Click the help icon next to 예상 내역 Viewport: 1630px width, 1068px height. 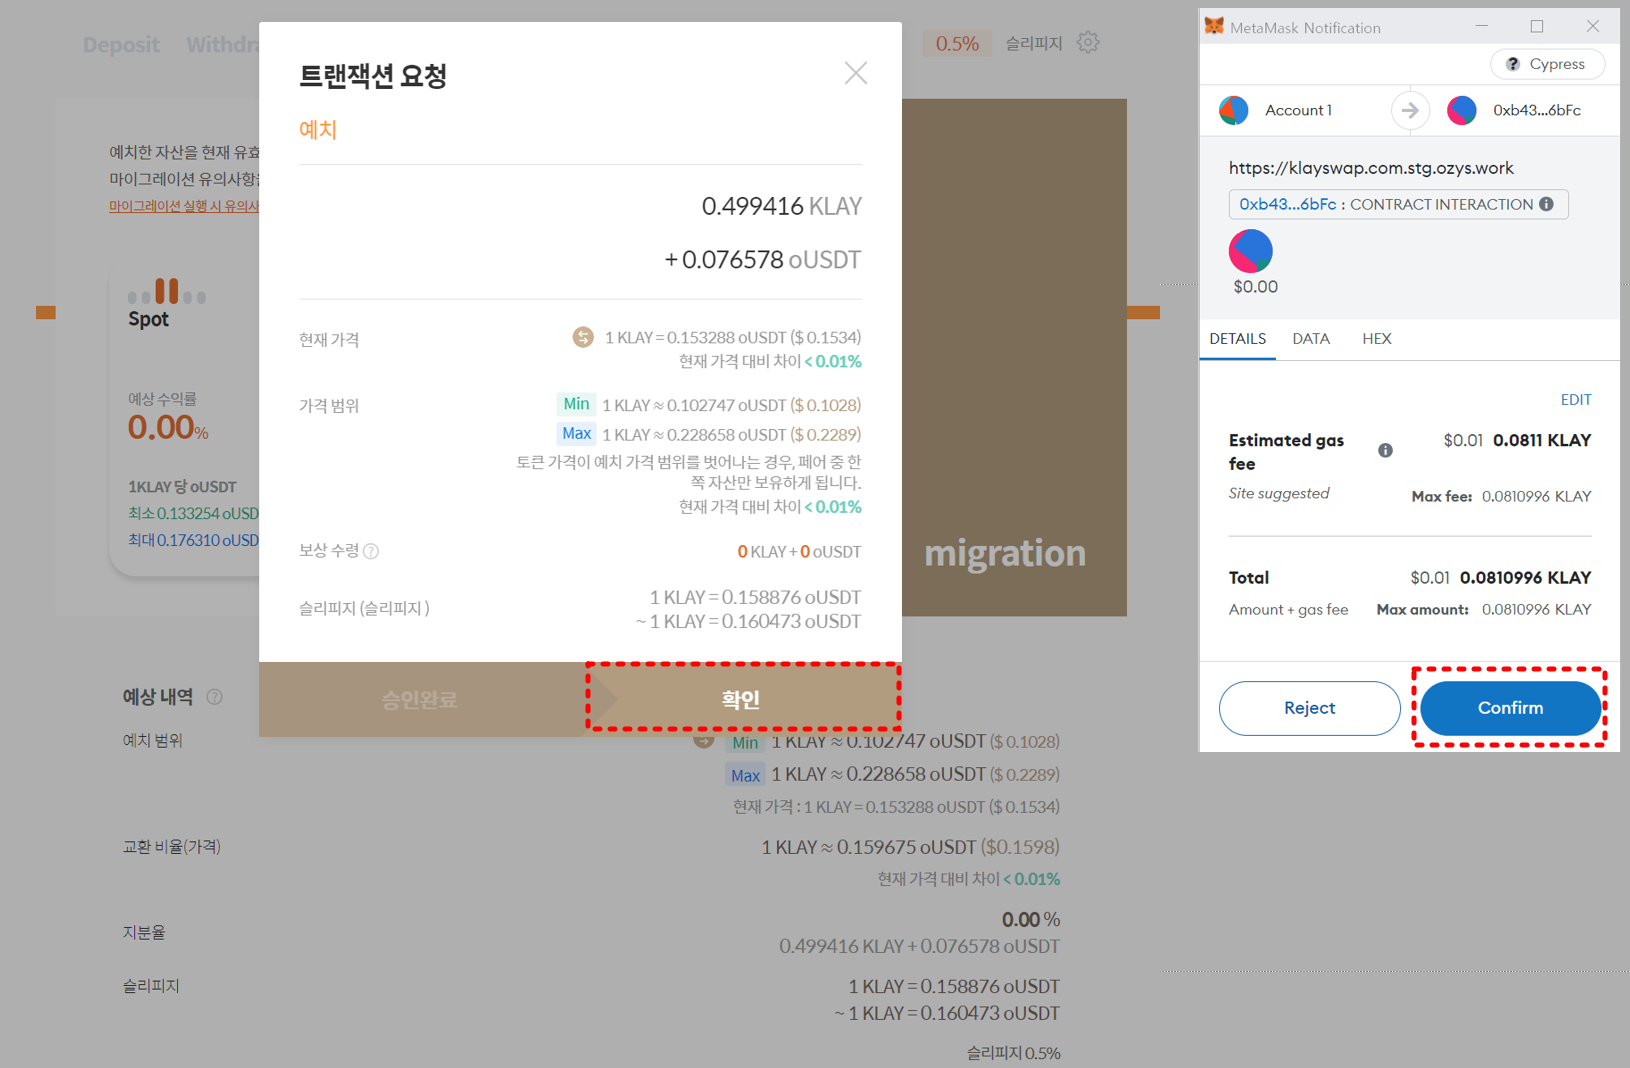click(214, 697)
